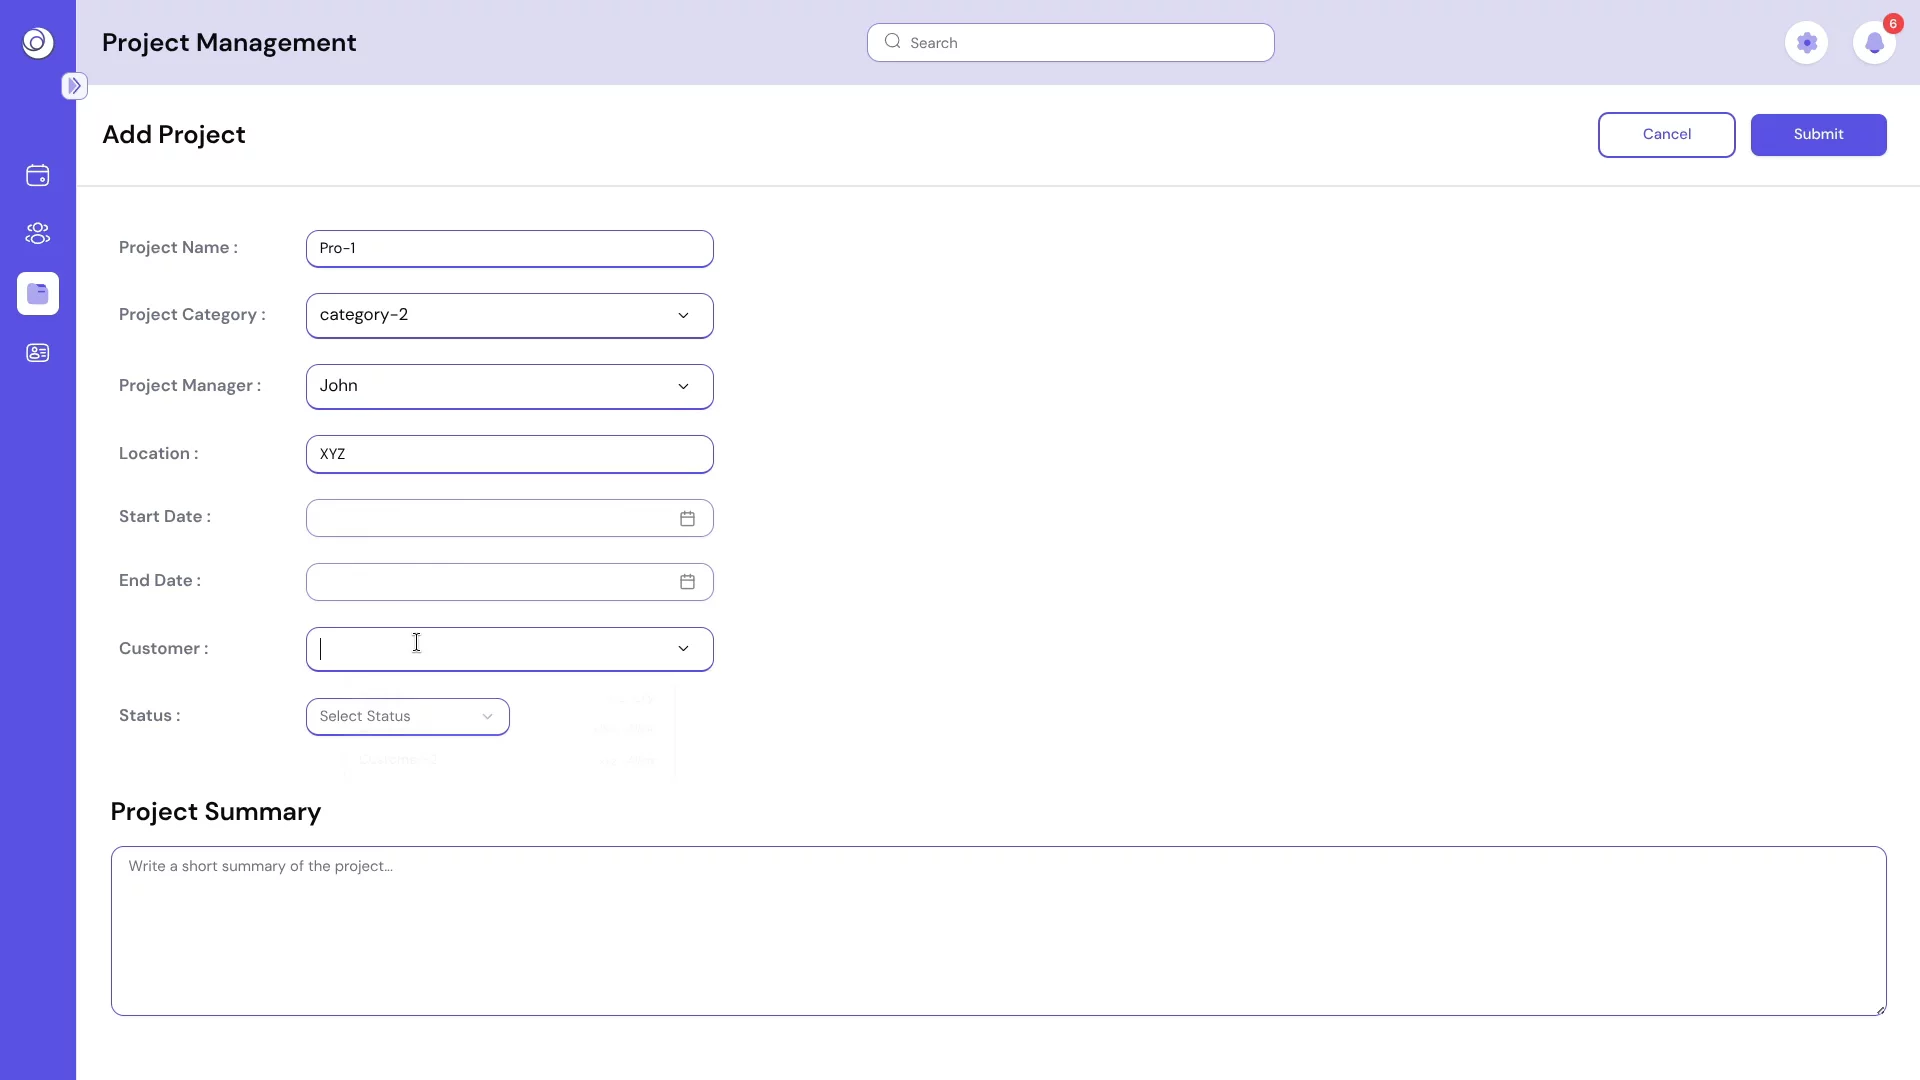Click the Cancel button
Image resolution: width=1920 pixels, height=1080 pixels.
(1666, 135)
